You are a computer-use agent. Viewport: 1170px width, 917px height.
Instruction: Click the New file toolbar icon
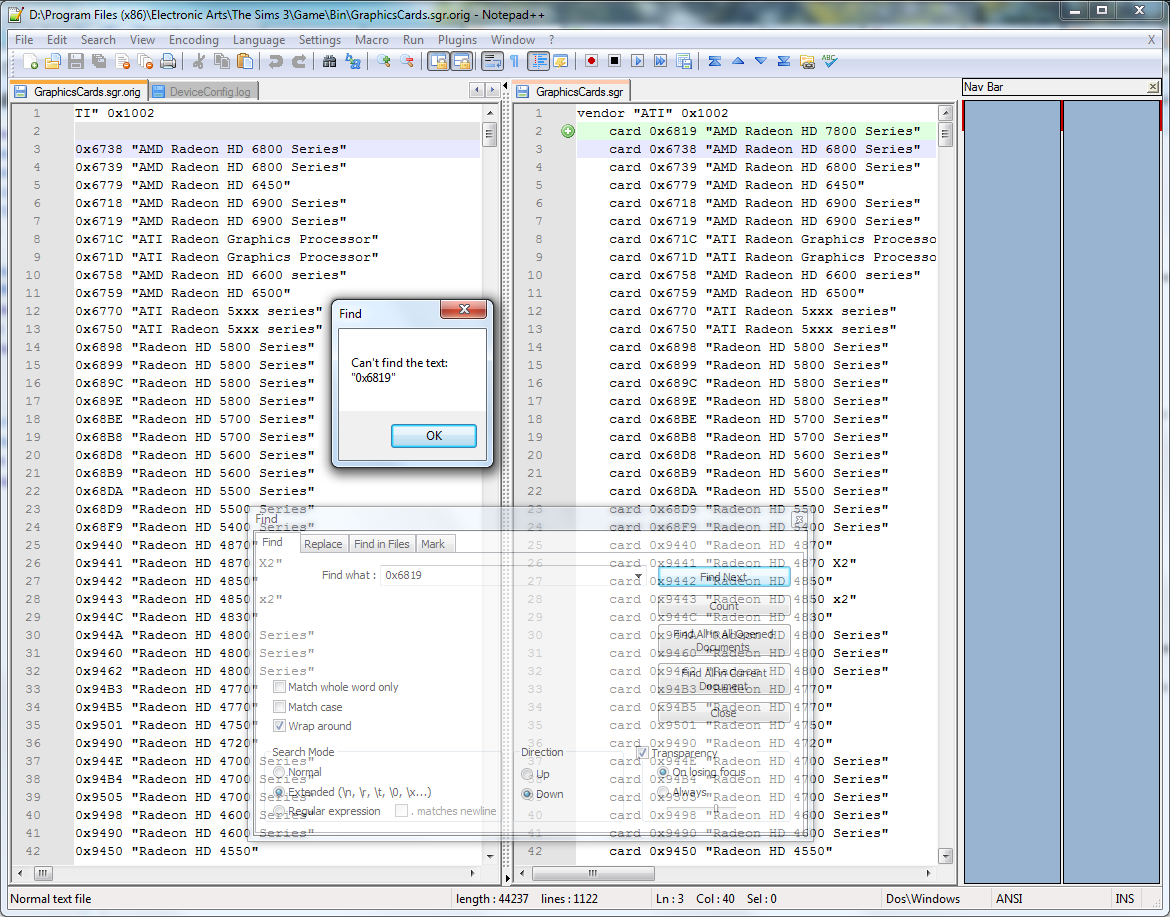[30, 61]
